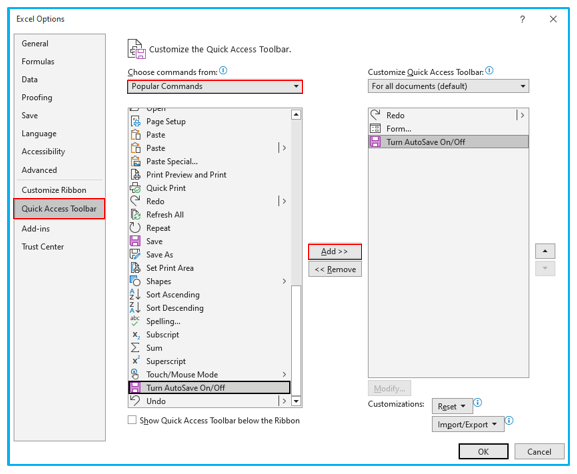Viewport: 577px width, 474px height.
Task: Select the Paste Special... command row
Action: coord(209,161)
